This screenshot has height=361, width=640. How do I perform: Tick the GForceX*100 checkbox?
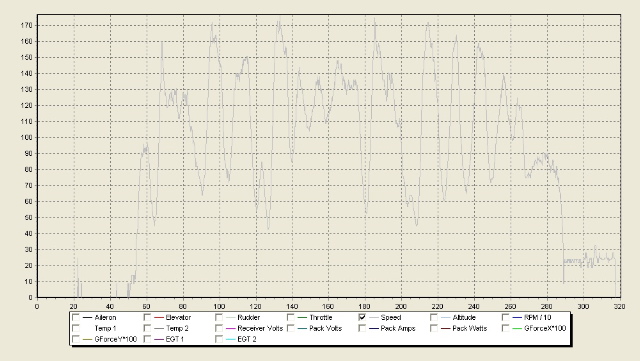pyautogui.click(x=505, y=328)
